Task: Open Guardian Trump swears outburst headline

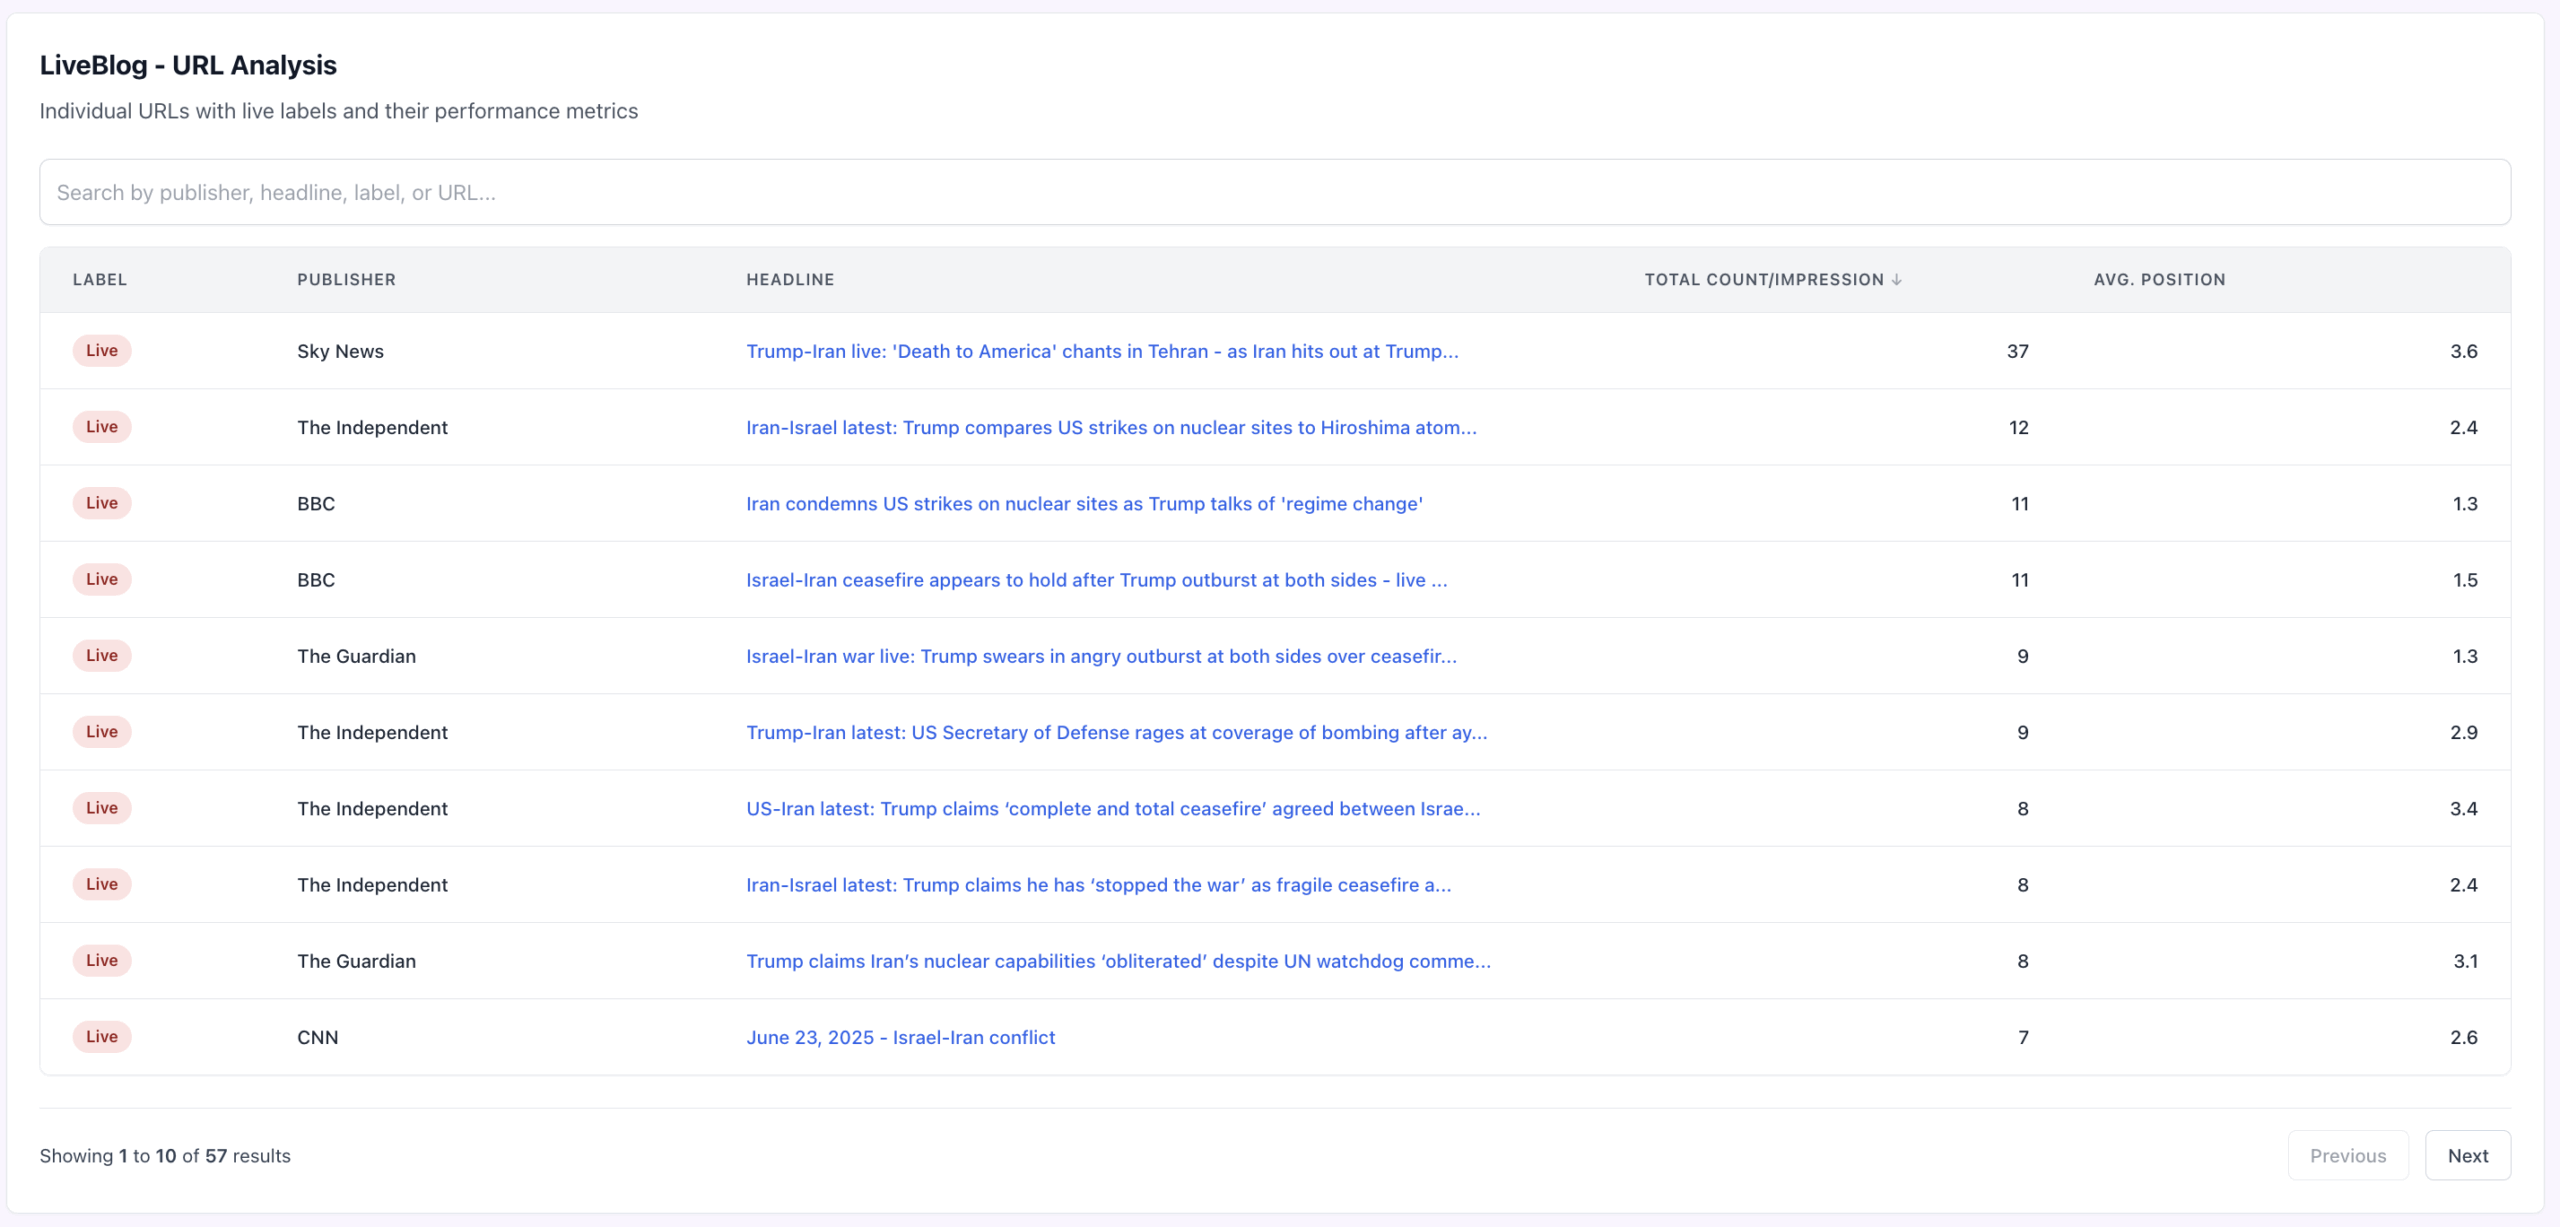Action: pos(1100,656)
